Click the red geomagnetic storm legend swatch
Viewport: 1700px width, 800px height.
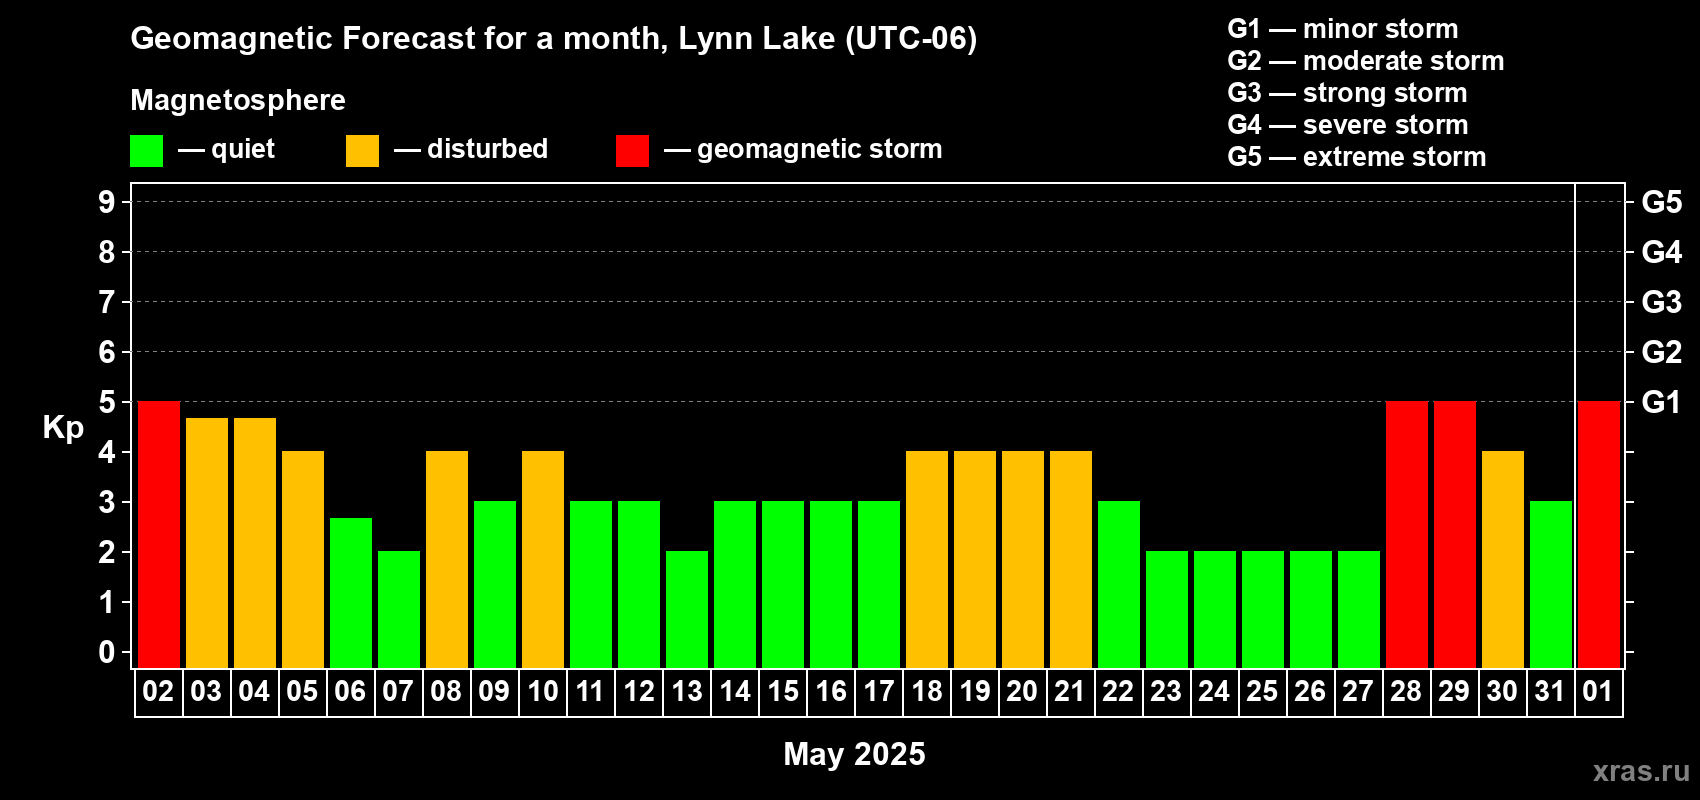(x=632, y=151)
